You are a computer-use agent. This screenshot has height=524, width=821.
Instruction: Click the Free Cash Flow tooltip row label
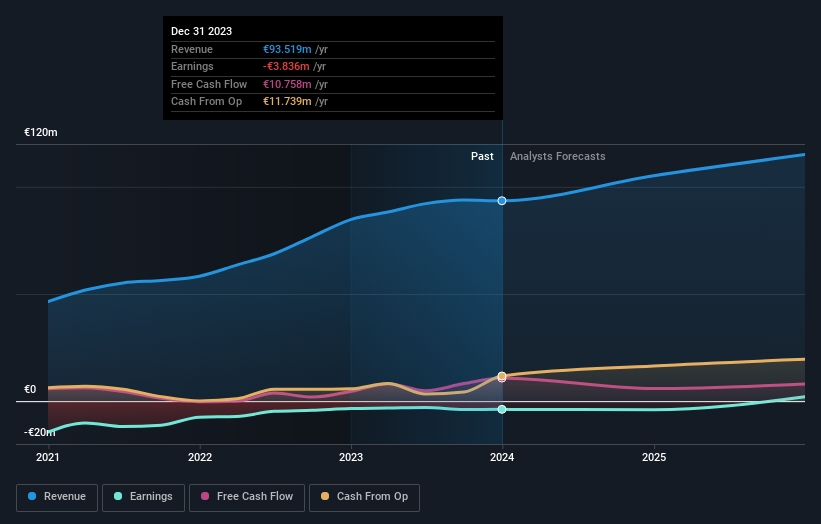[x=209, y=84]
